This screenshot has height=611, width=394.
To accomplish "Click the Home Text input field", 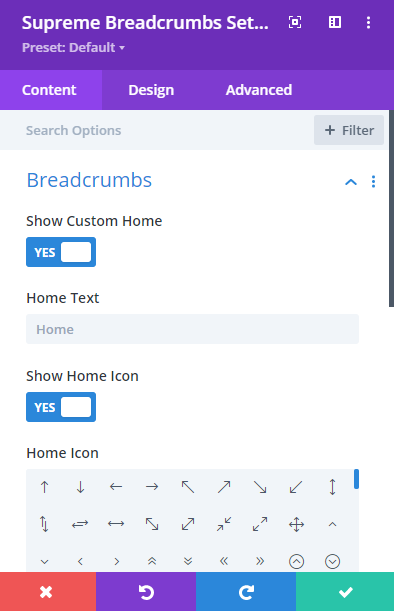I will 193,329.
